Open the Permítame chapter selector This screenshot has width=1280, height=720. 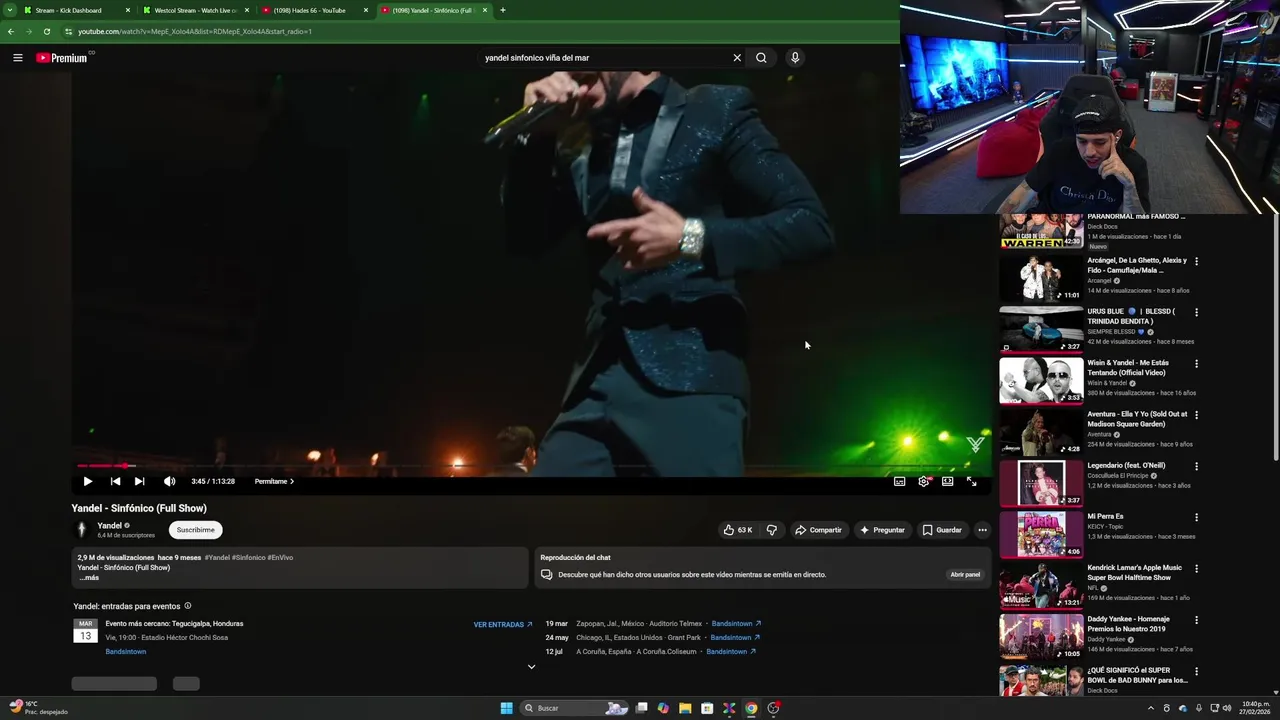(274, 481)
